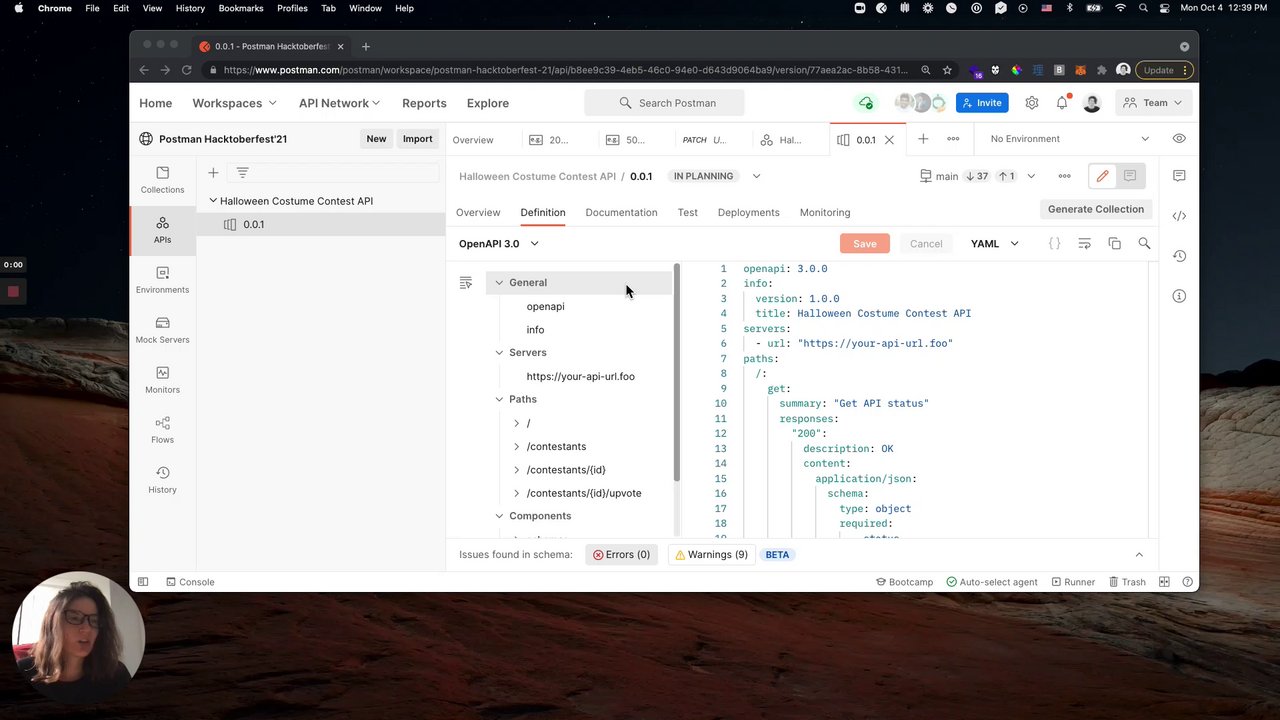1280x720 pixels.
Task: Open the Console from status bar
Action: click(190, 582)
